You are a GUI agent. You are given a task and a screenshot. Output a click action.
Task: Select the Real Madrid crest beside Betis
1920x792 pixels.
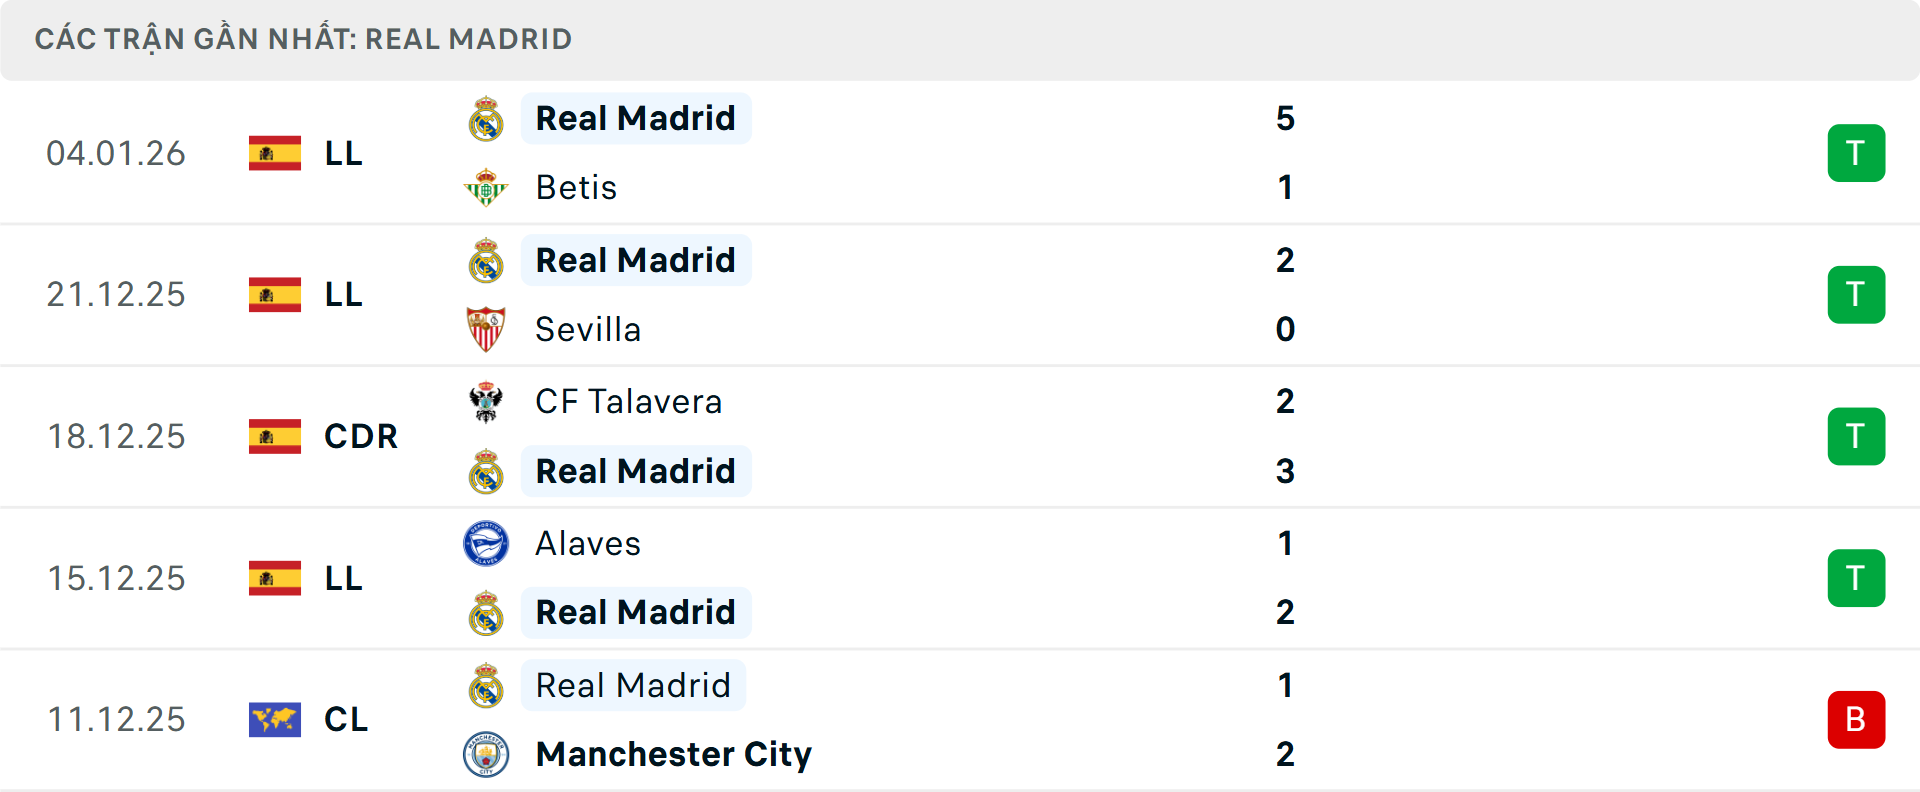486,118
